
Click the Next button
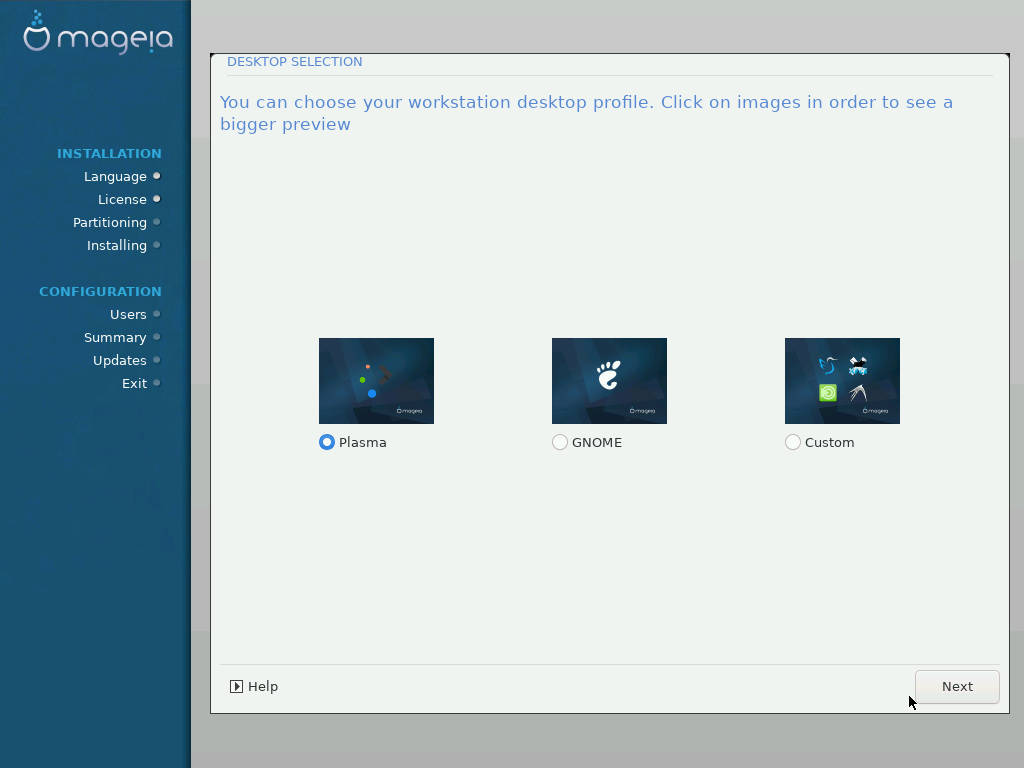(x=957, y=686)
